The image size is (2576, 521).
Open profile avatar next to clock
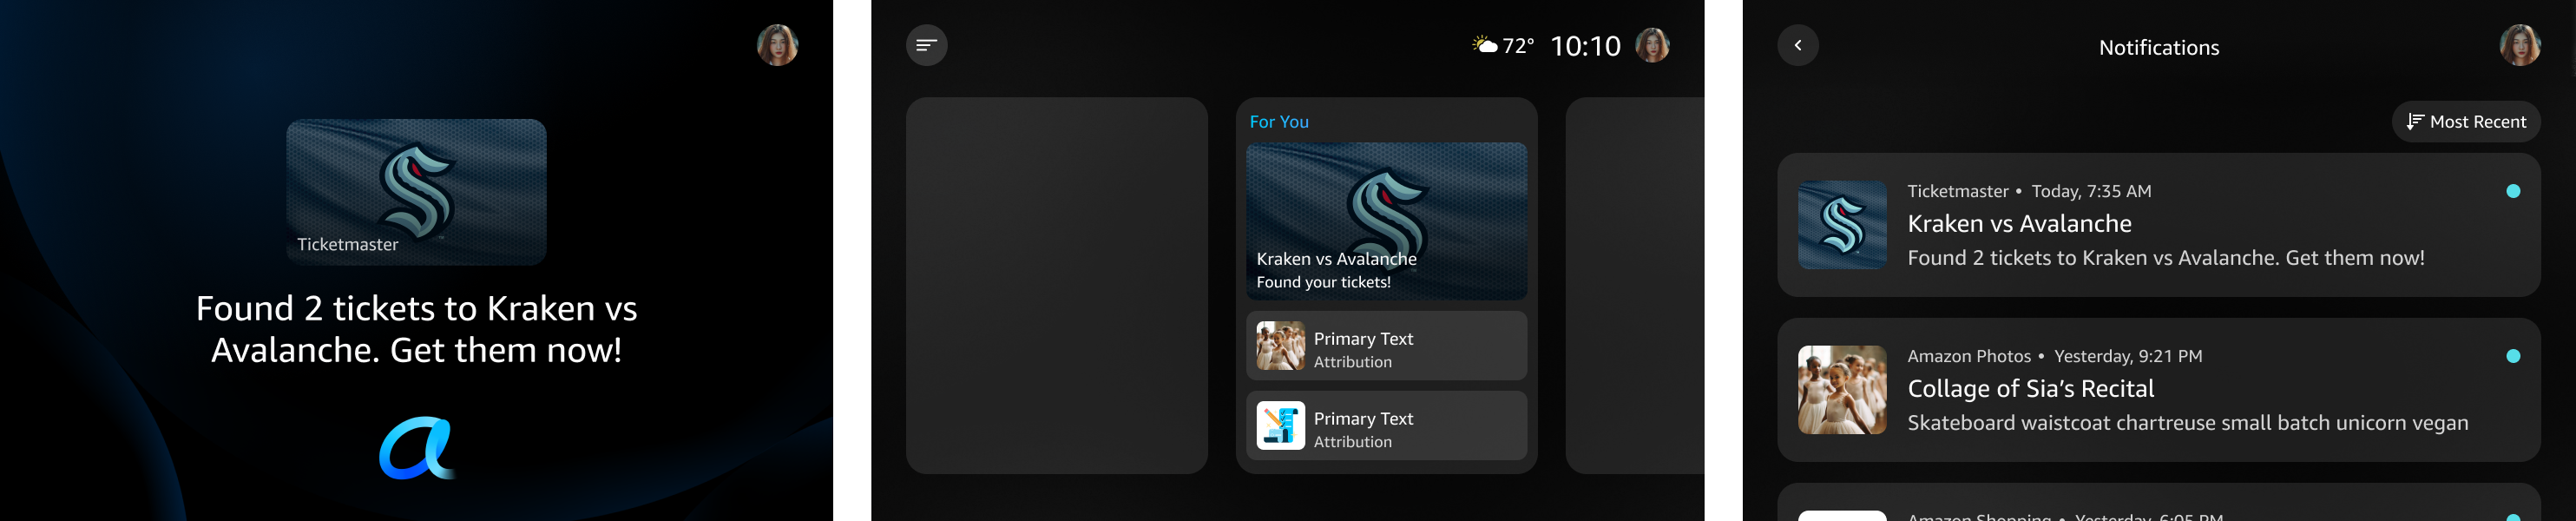click(x=1652, y=45)
